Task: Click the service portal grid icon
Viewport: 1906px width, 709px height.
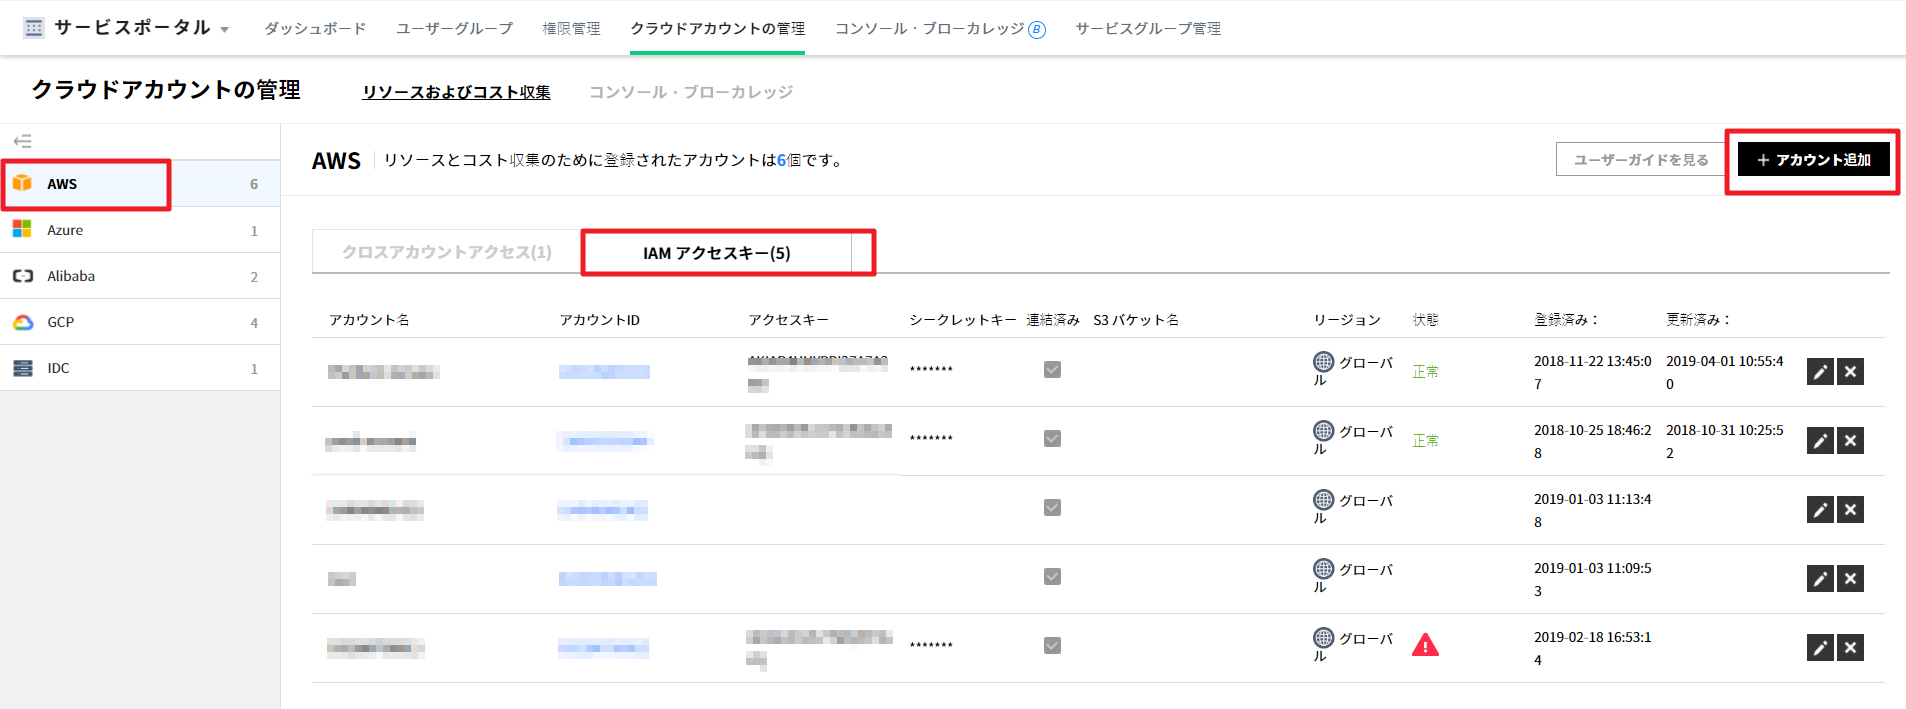Action: [x=34, y=28]
